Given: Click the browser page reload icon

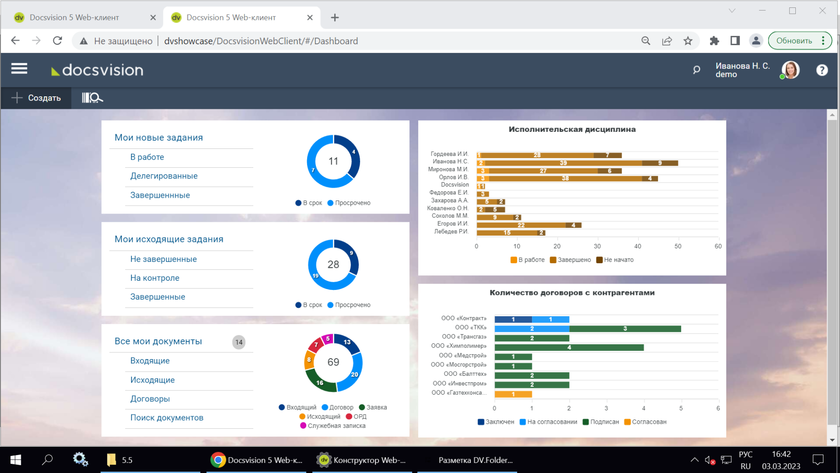Looking at the screenshot, I should click(57, 41).
